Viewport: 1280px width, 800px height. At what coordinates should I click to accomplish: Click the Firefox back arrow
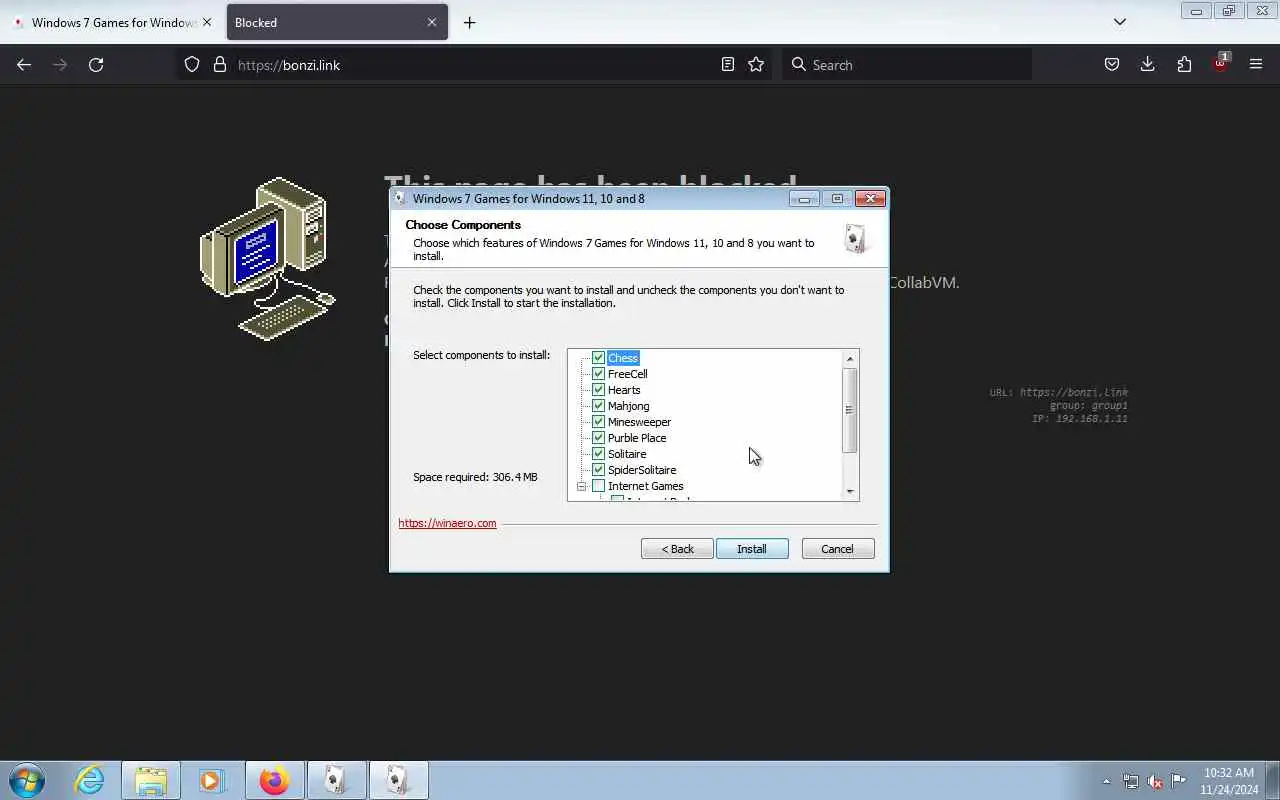(x=24, y=64)
